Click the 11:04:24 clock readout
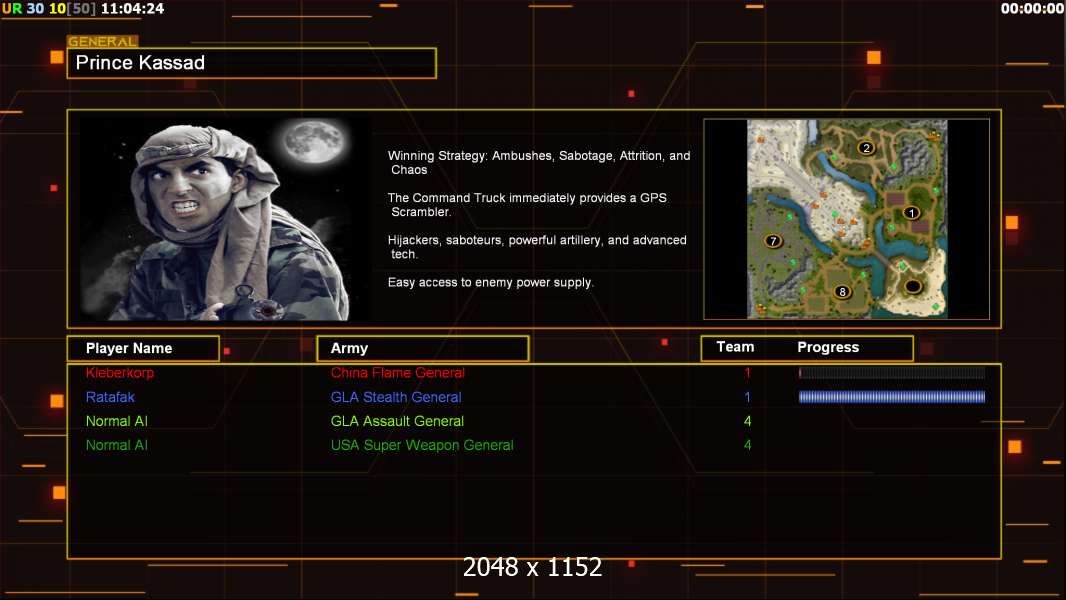 pos(133,9)
